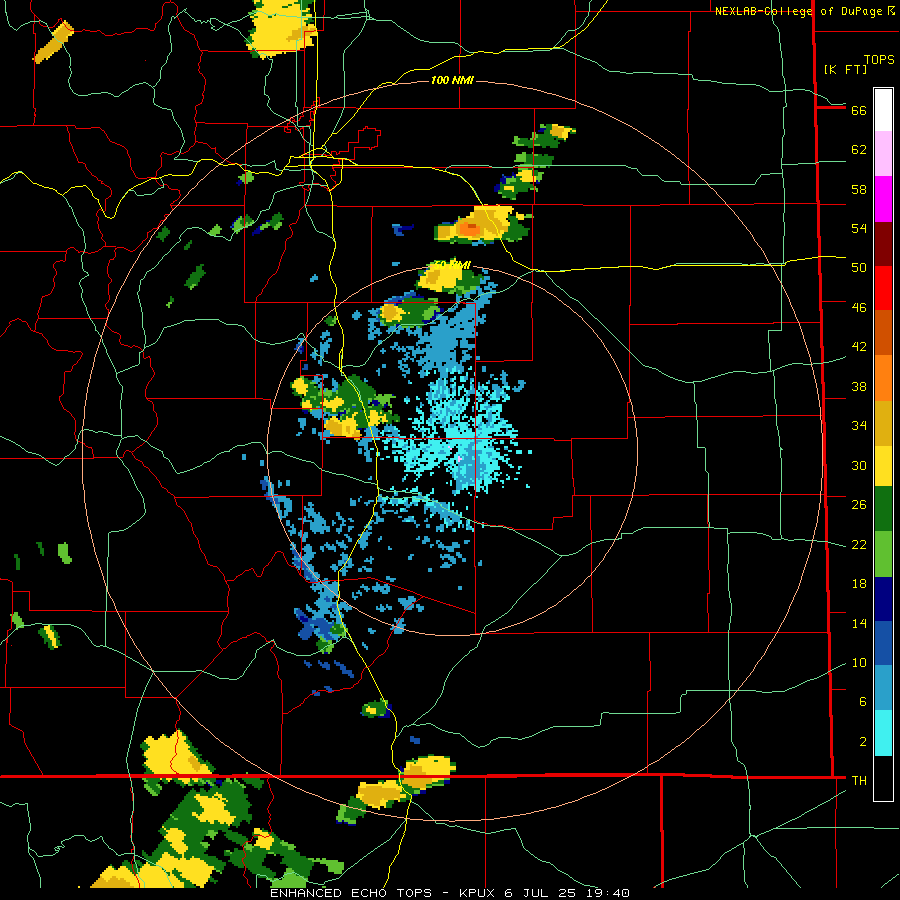Select the 100 NMI range ring label
The width and height of the screenshot is (900, 900).
(452, 80)
